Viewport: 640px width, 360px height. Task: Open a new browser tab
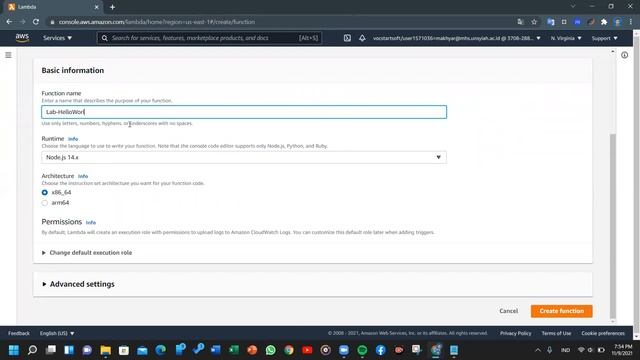112,7
